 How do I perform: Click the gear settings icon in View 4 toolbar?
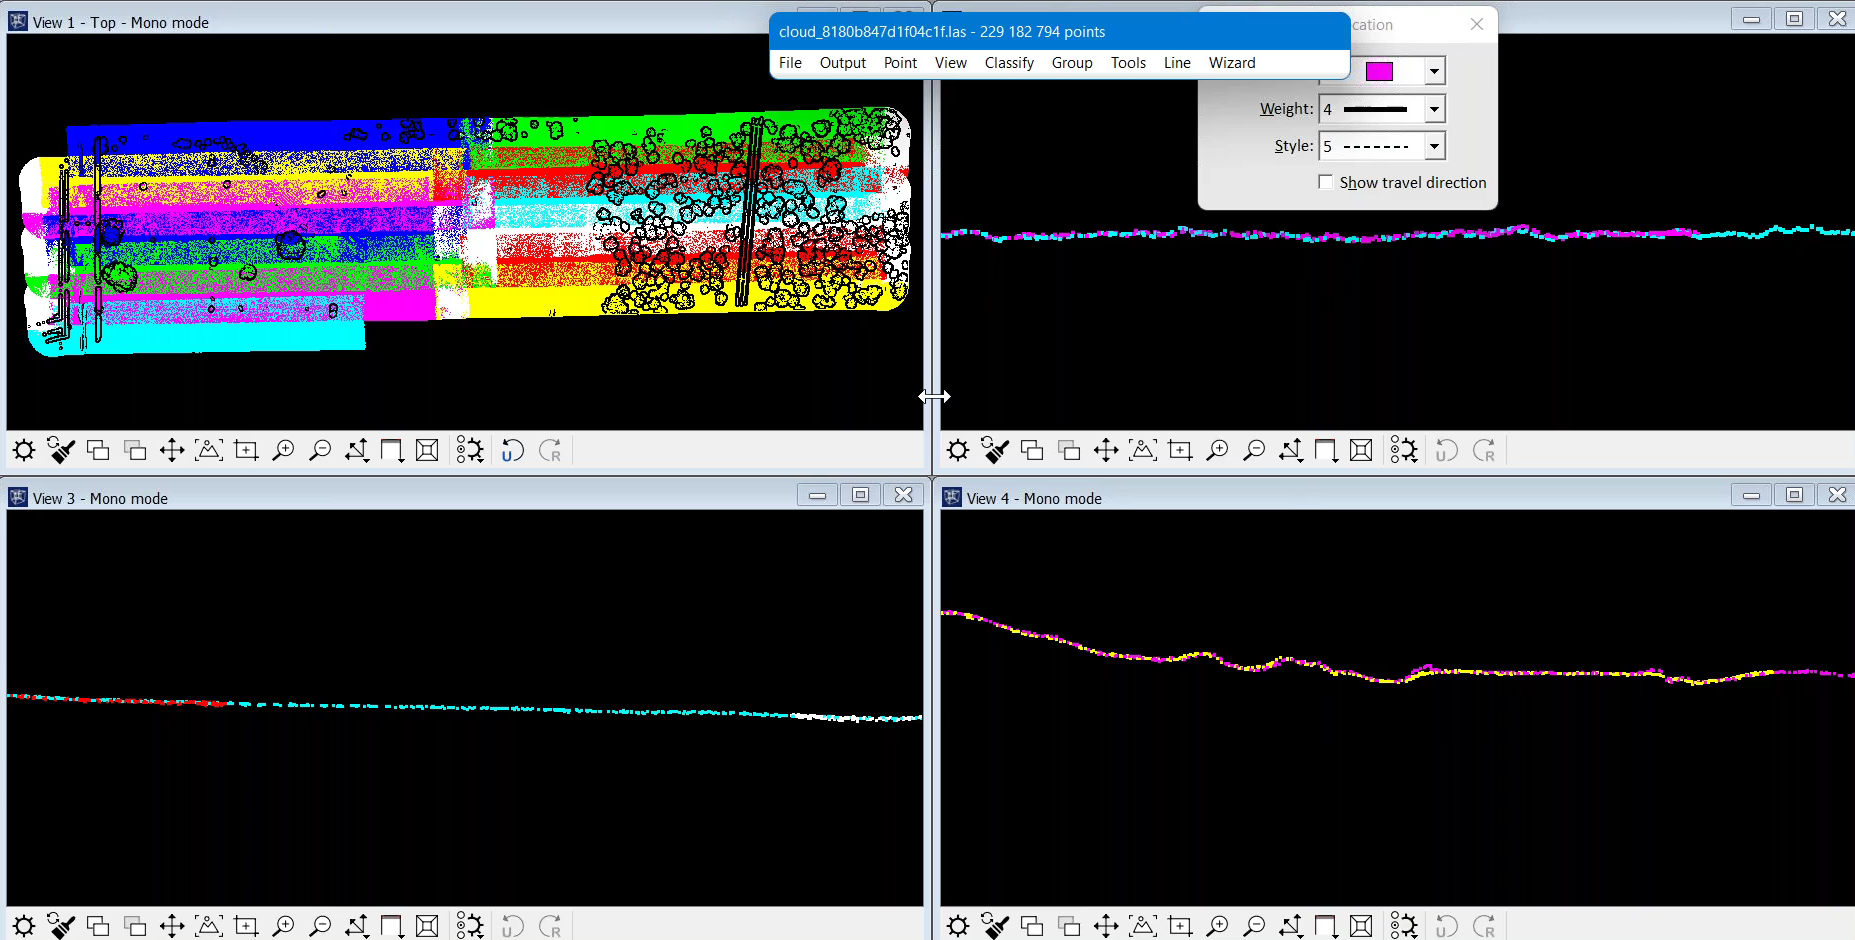(x=958, y=926)
